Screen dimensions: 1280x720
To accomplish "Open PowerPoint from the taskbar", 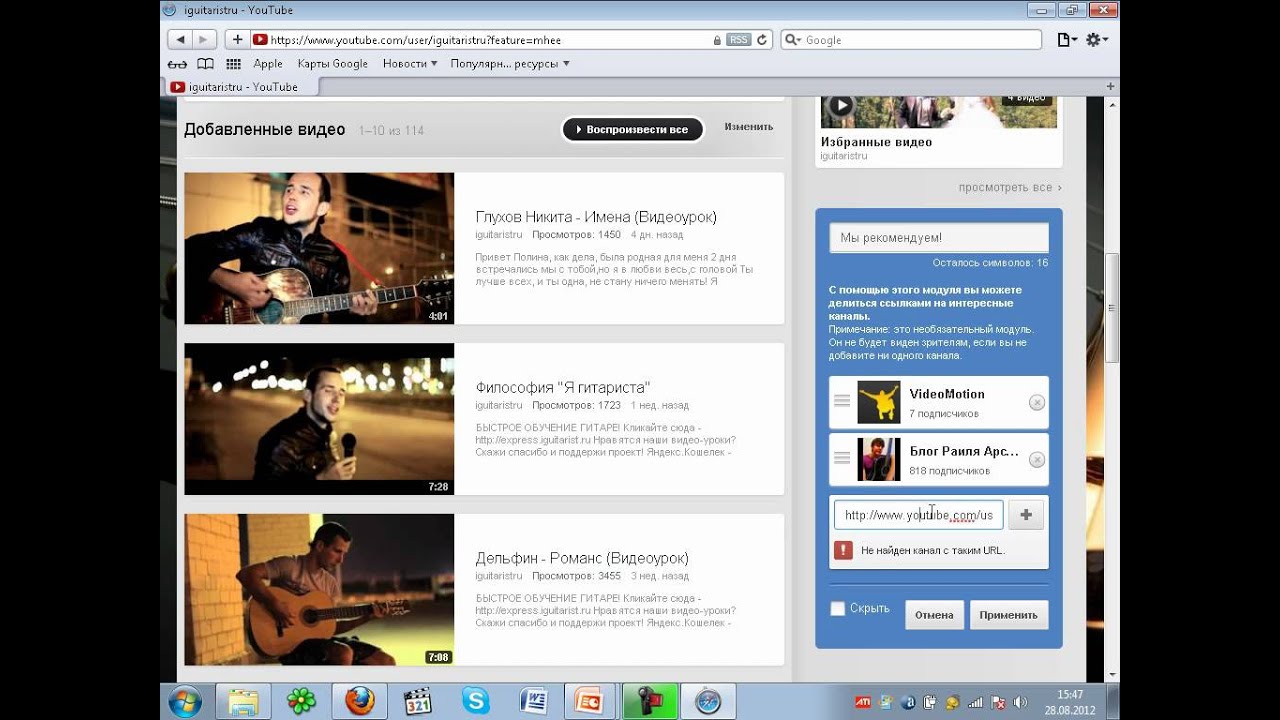I will point(591,702).
